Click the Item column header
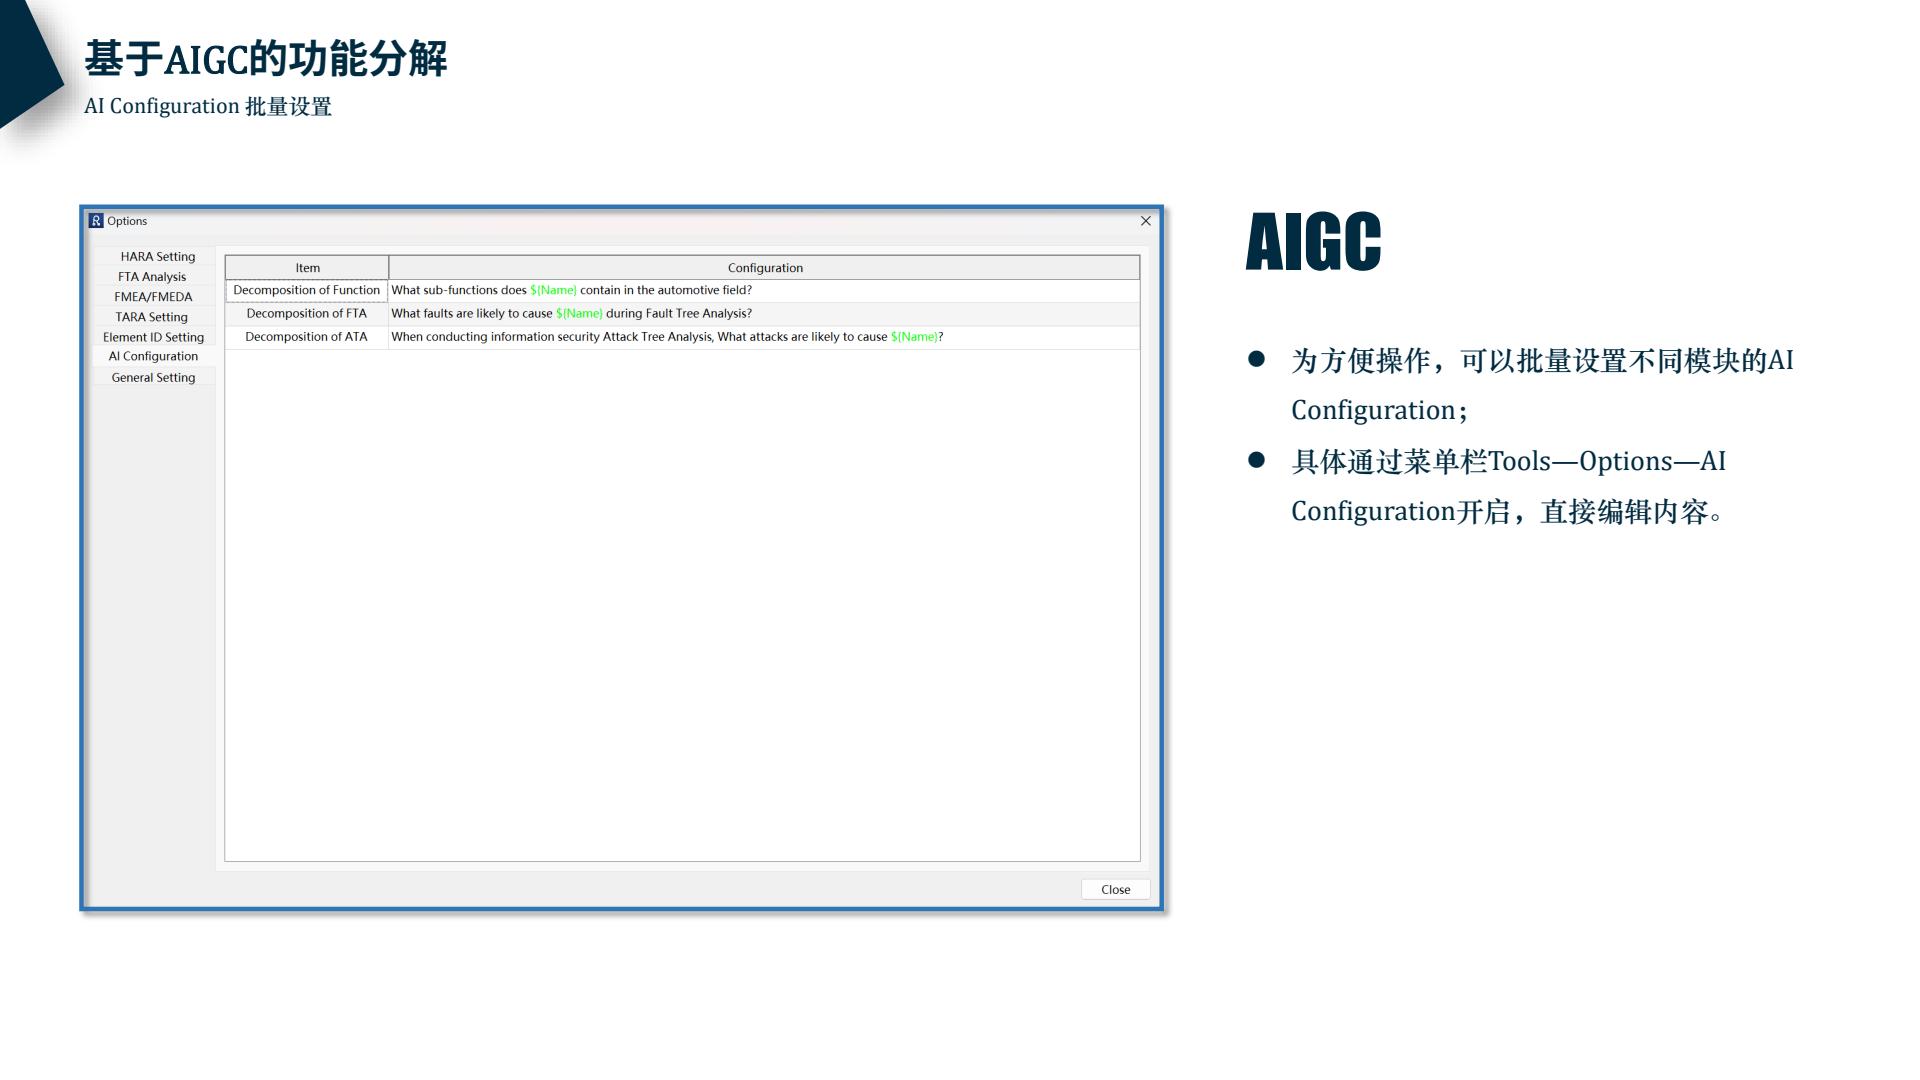This screenshot has height=1080, width=1920. pos(306,268)
